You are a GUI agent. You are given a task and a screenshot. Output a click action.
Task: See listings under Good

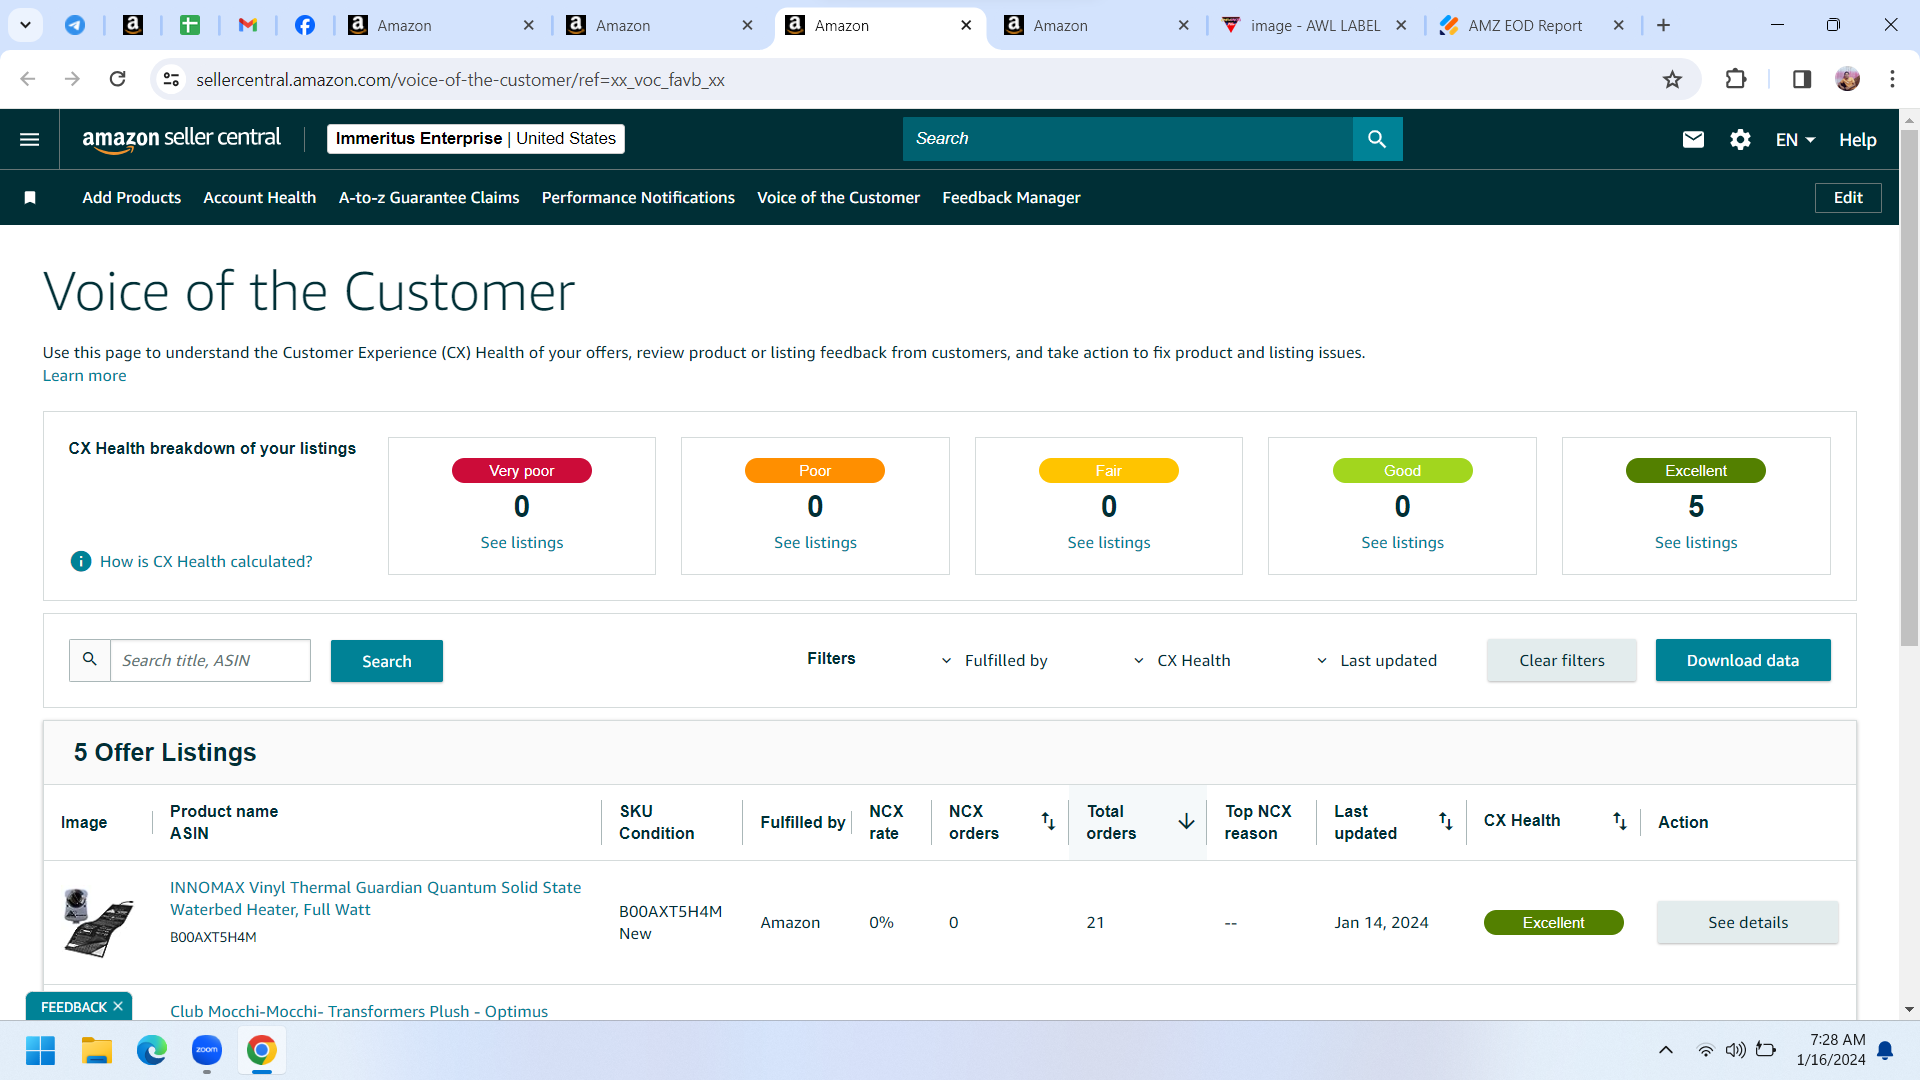pyautogui.click(x=1402, y=543)
